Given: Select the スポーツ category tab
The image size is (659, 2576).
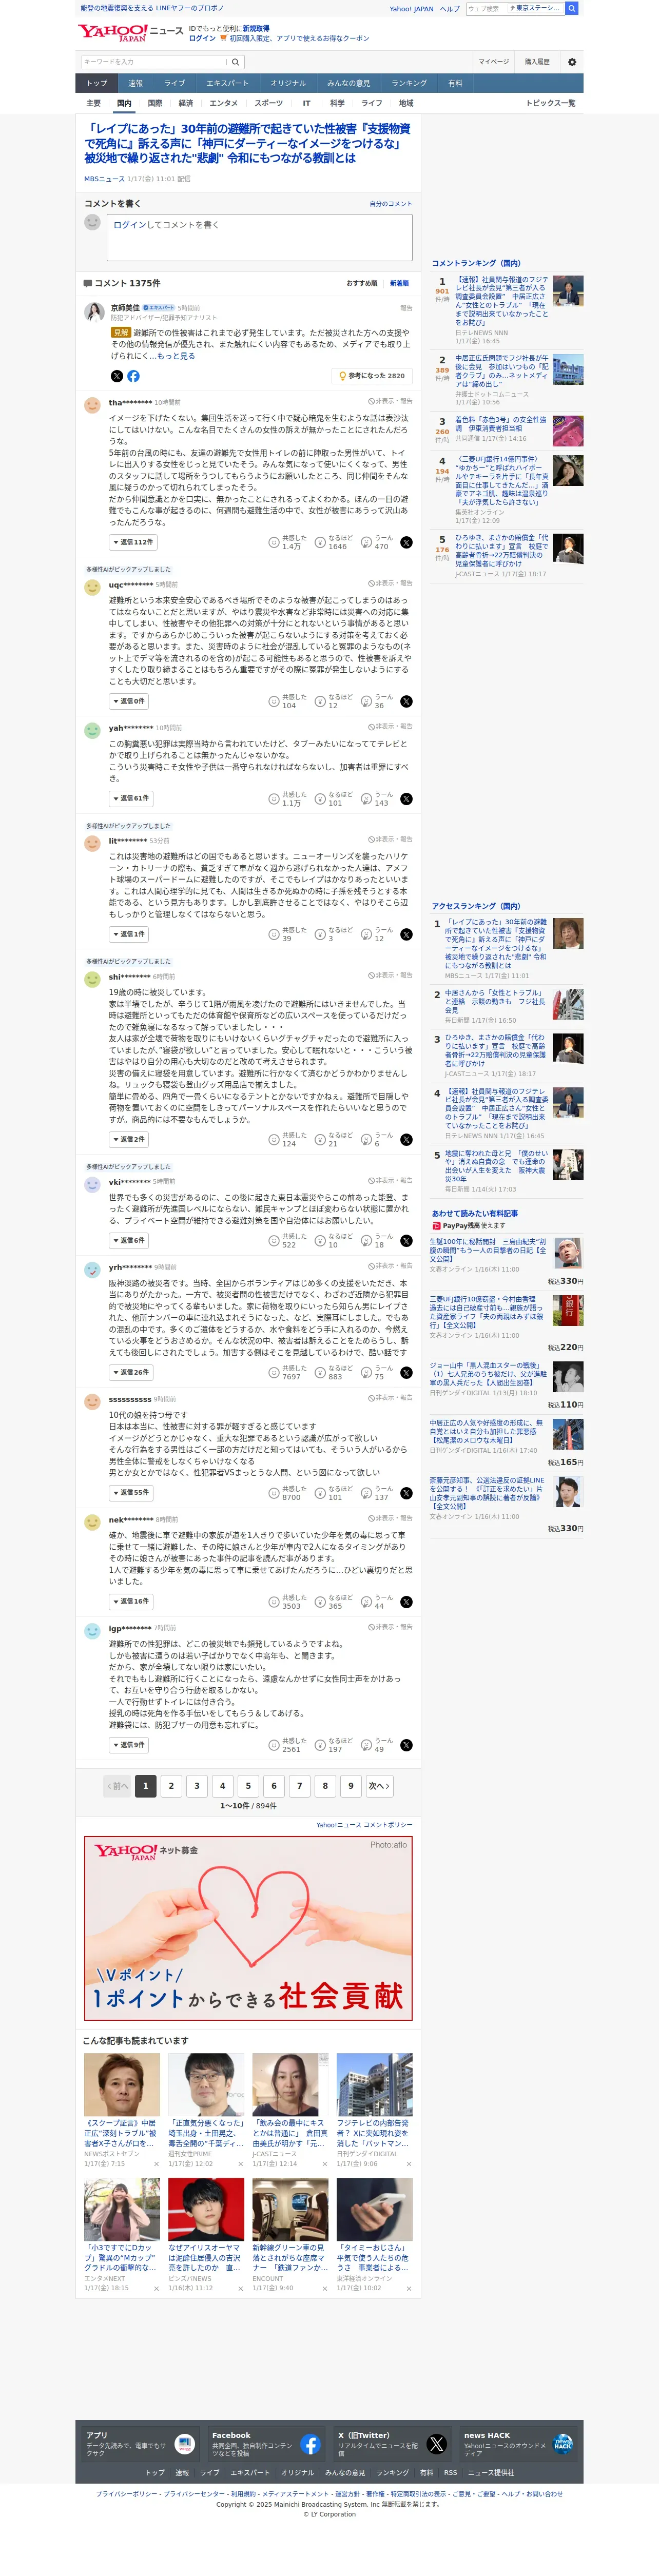Looking at the screenshot, I should 268,103.
